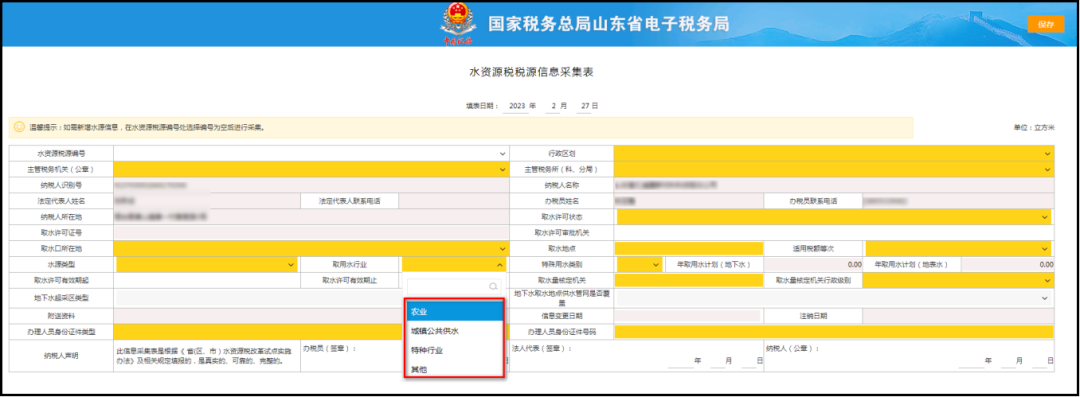Click the 填表日期 year field 2023
This screenshot has height=397, width=1080.
517,106
